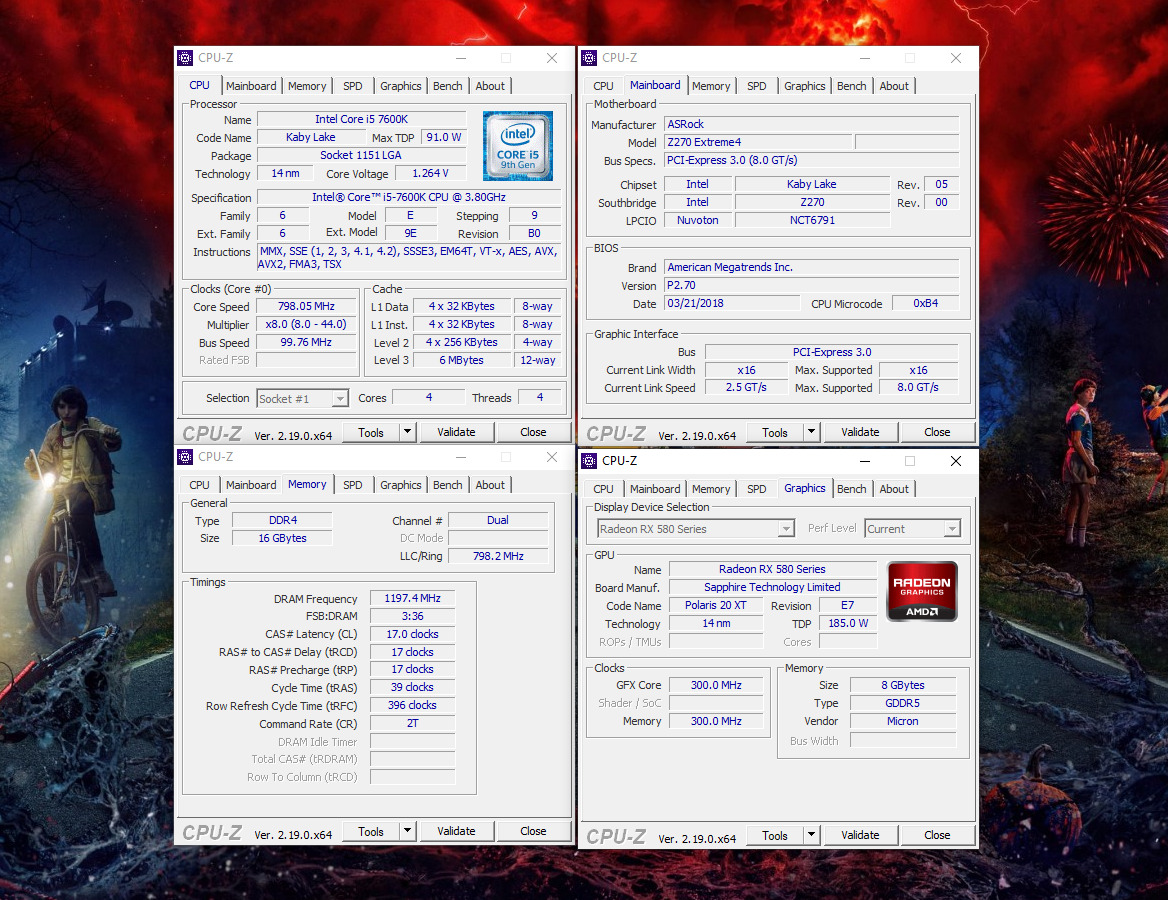Image resolution: width=1168 pixels, height=900 pixels.
Task: Click the CPU-Z app icon in the Mainboard window title bar
Action: coord(589,58)
